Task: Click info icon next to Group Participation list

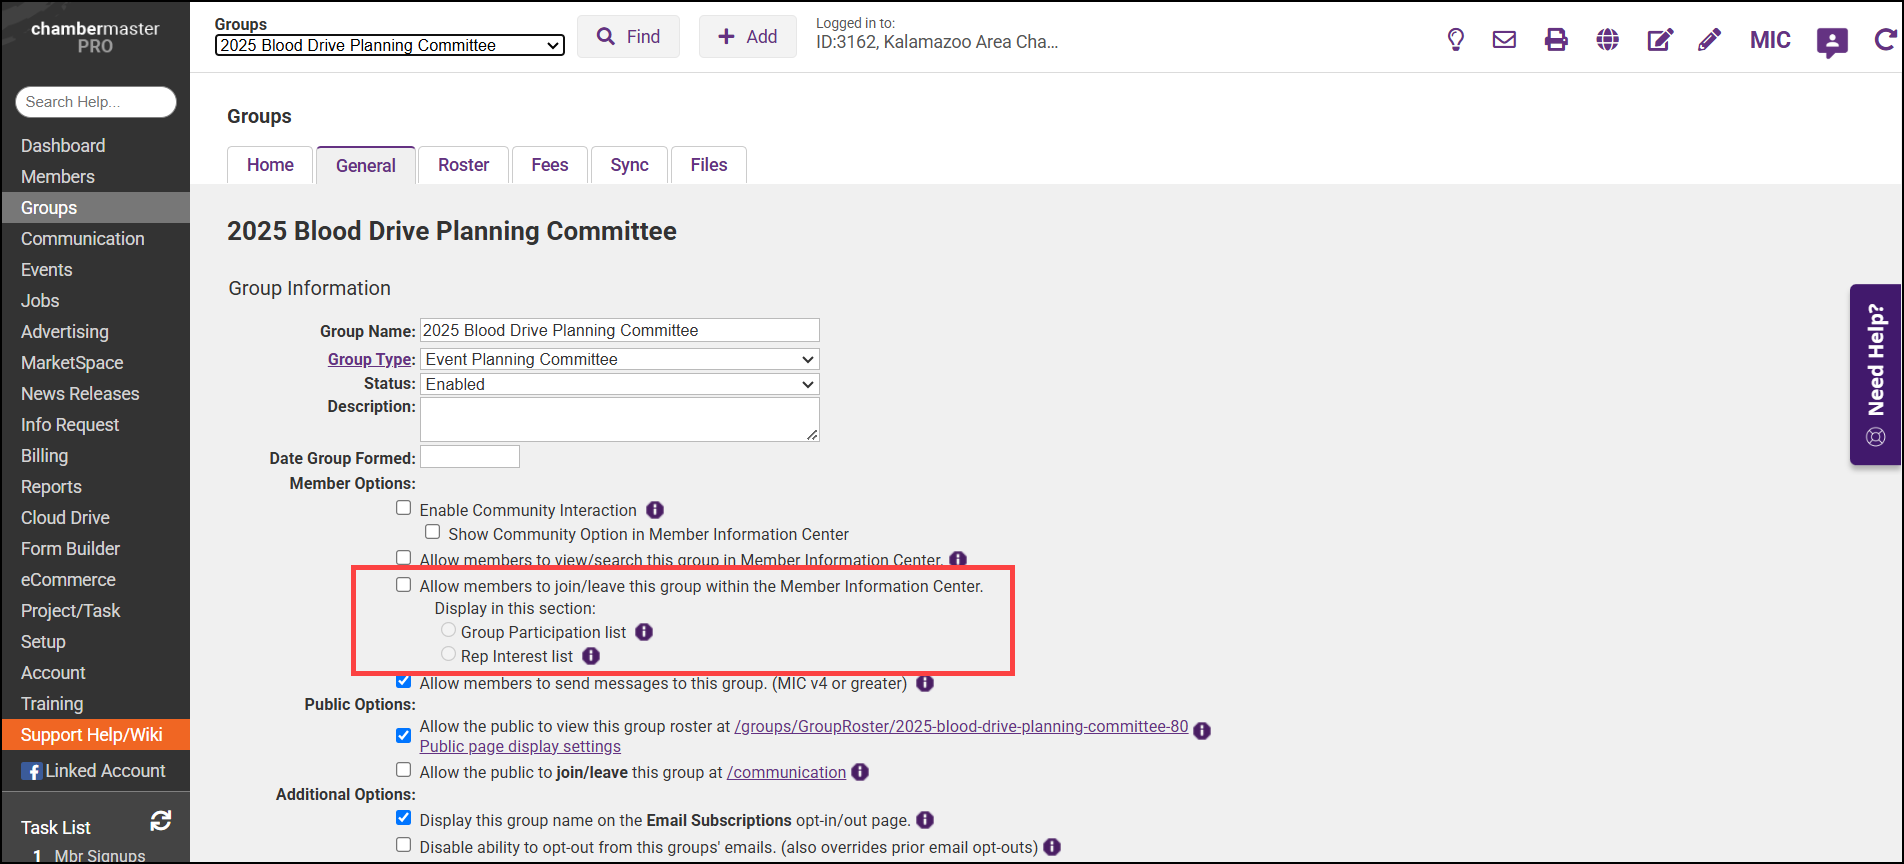Action: [644, 632]
